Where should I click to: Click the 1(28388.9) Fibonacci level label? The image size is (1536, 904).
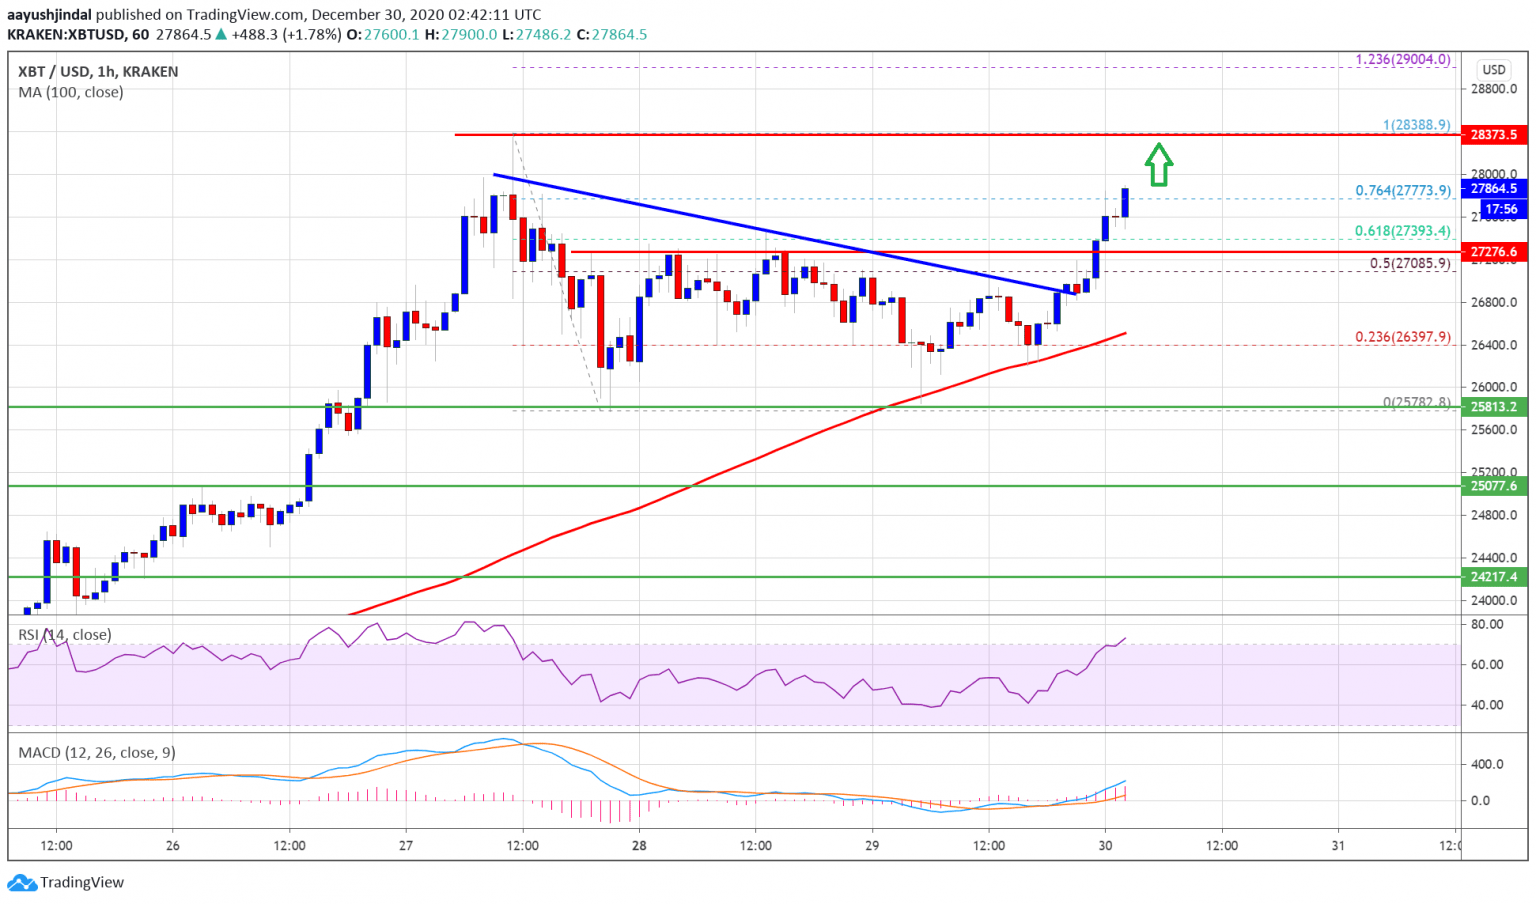click(x=1416, y=125)
